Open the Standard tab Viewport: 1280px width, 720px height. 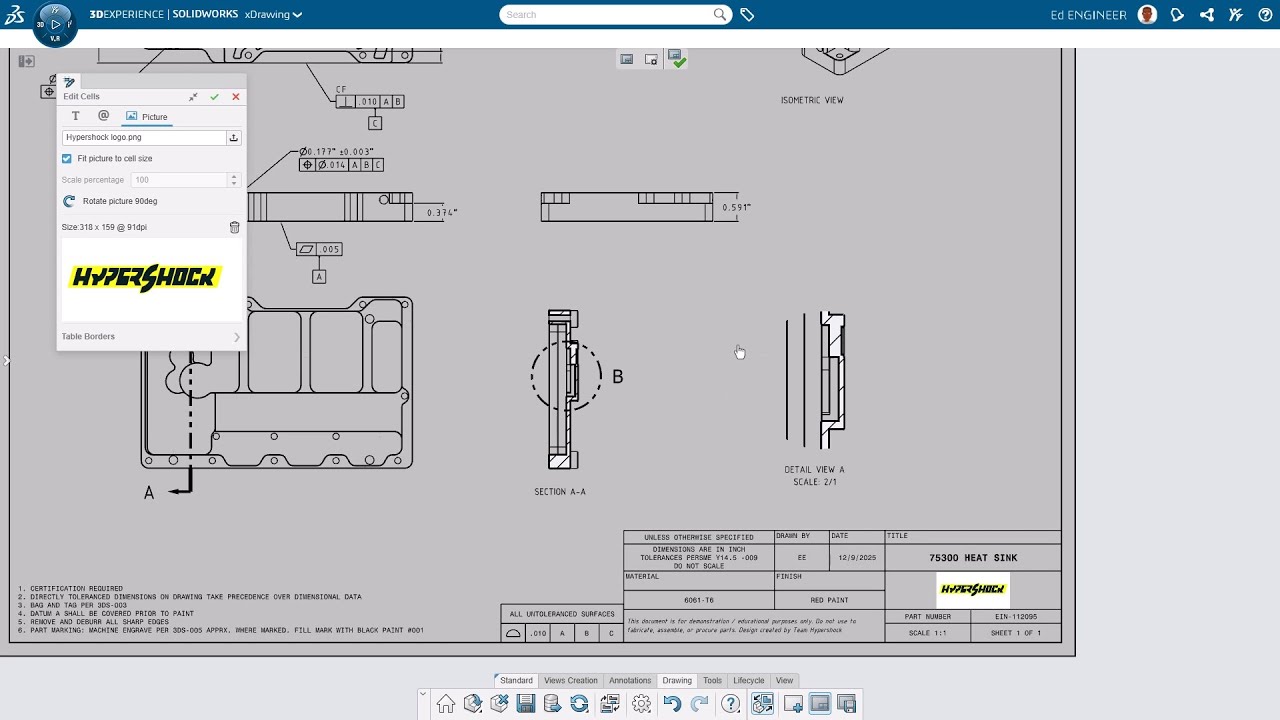click(x=516, y=680)
